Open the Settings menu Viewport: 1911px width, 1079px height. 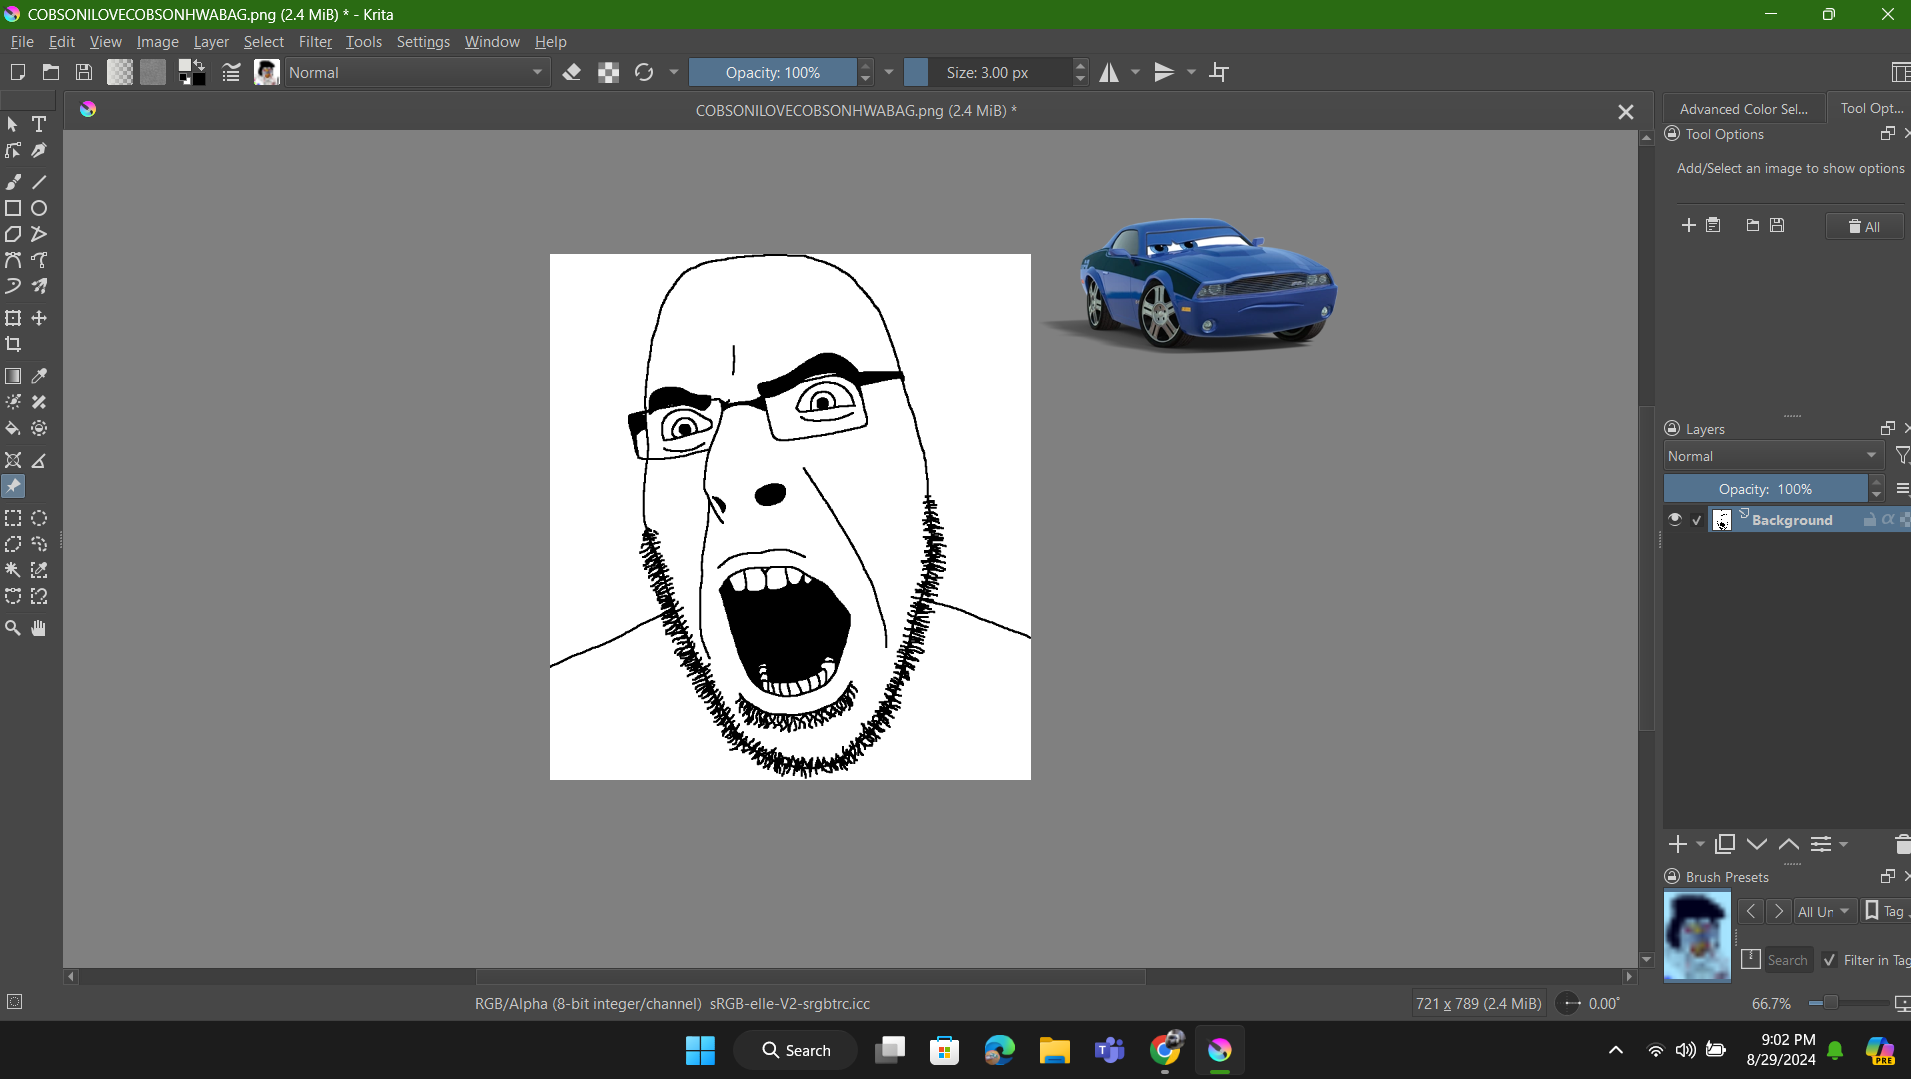(x=423, y=42)
